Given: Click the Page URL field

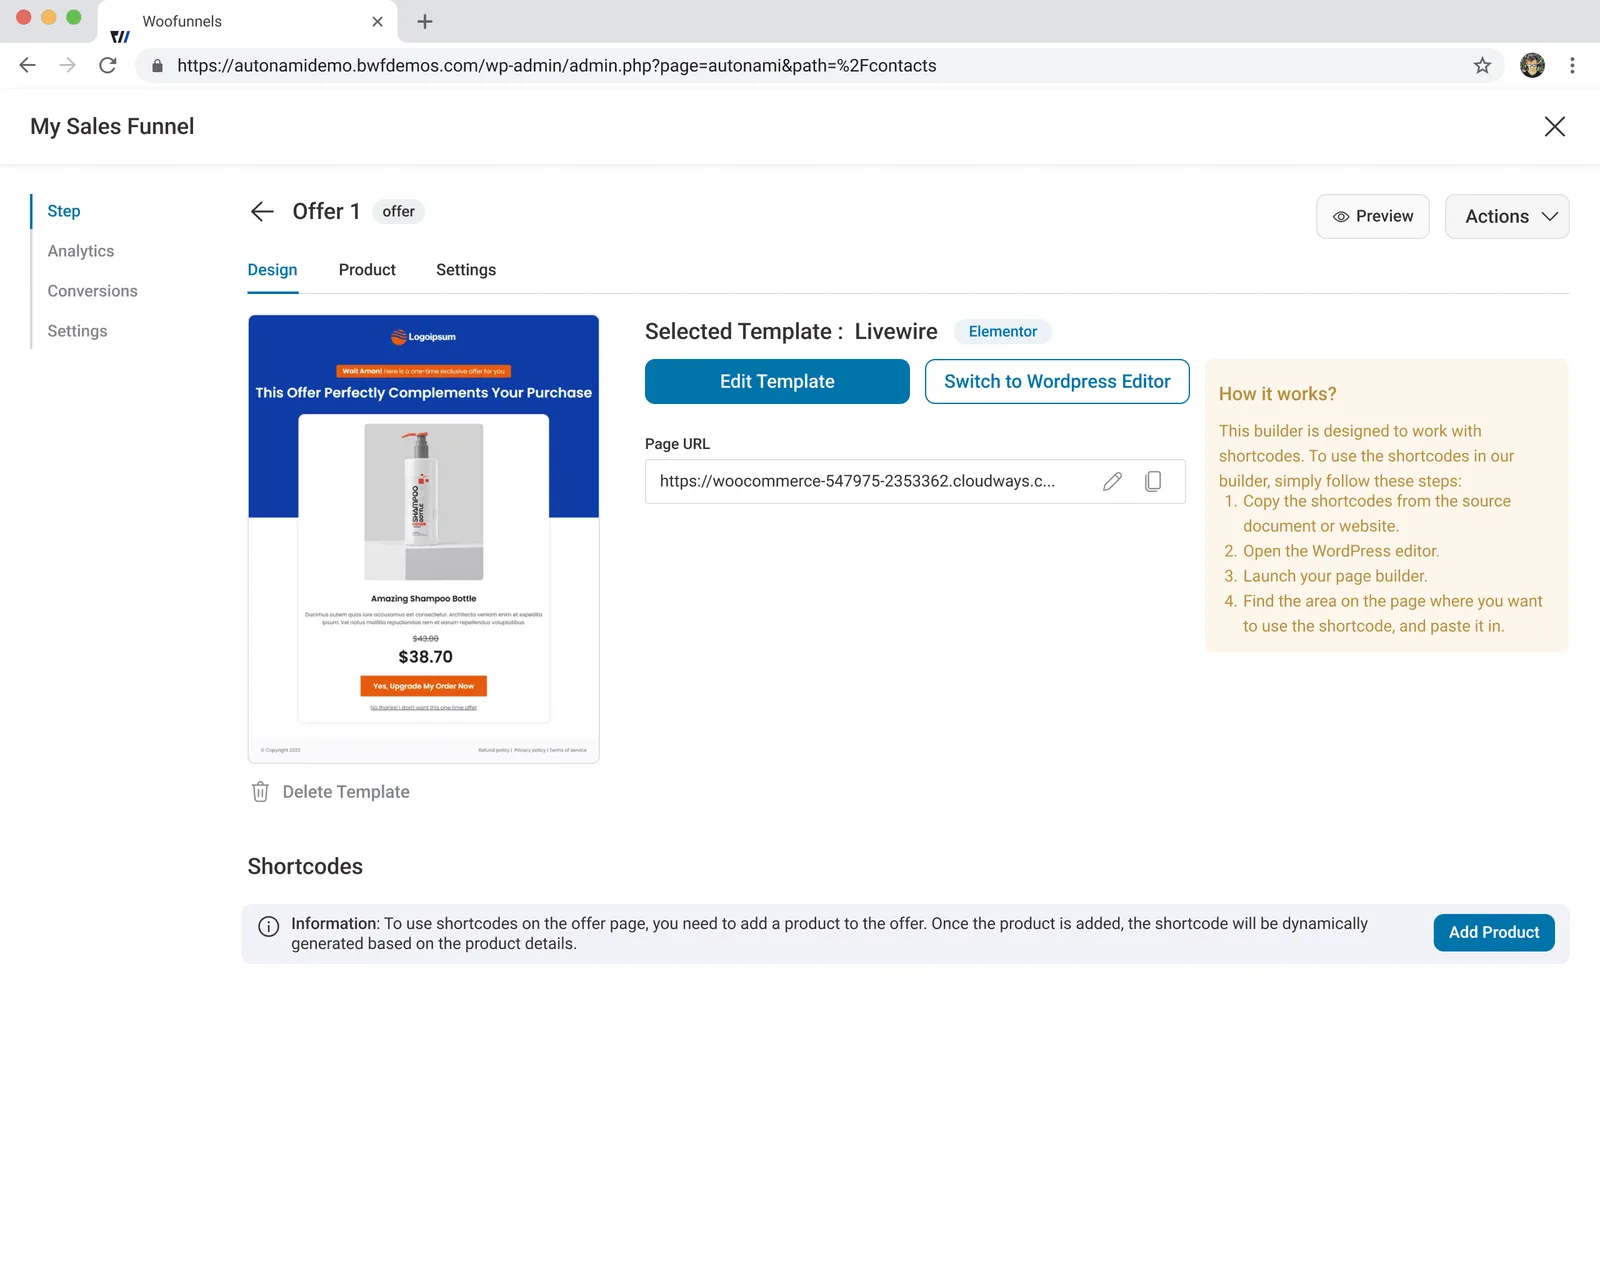Looking at the screenshot, I should coord(915,481).
